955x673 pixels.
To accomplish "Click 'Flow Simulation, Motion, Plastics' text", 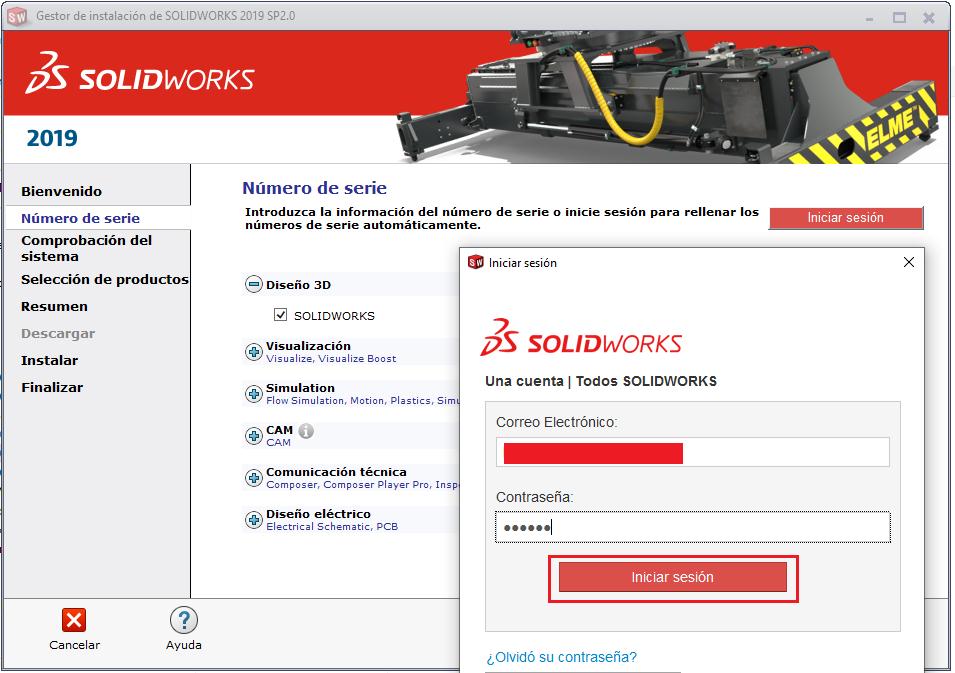I will [348, 401].
